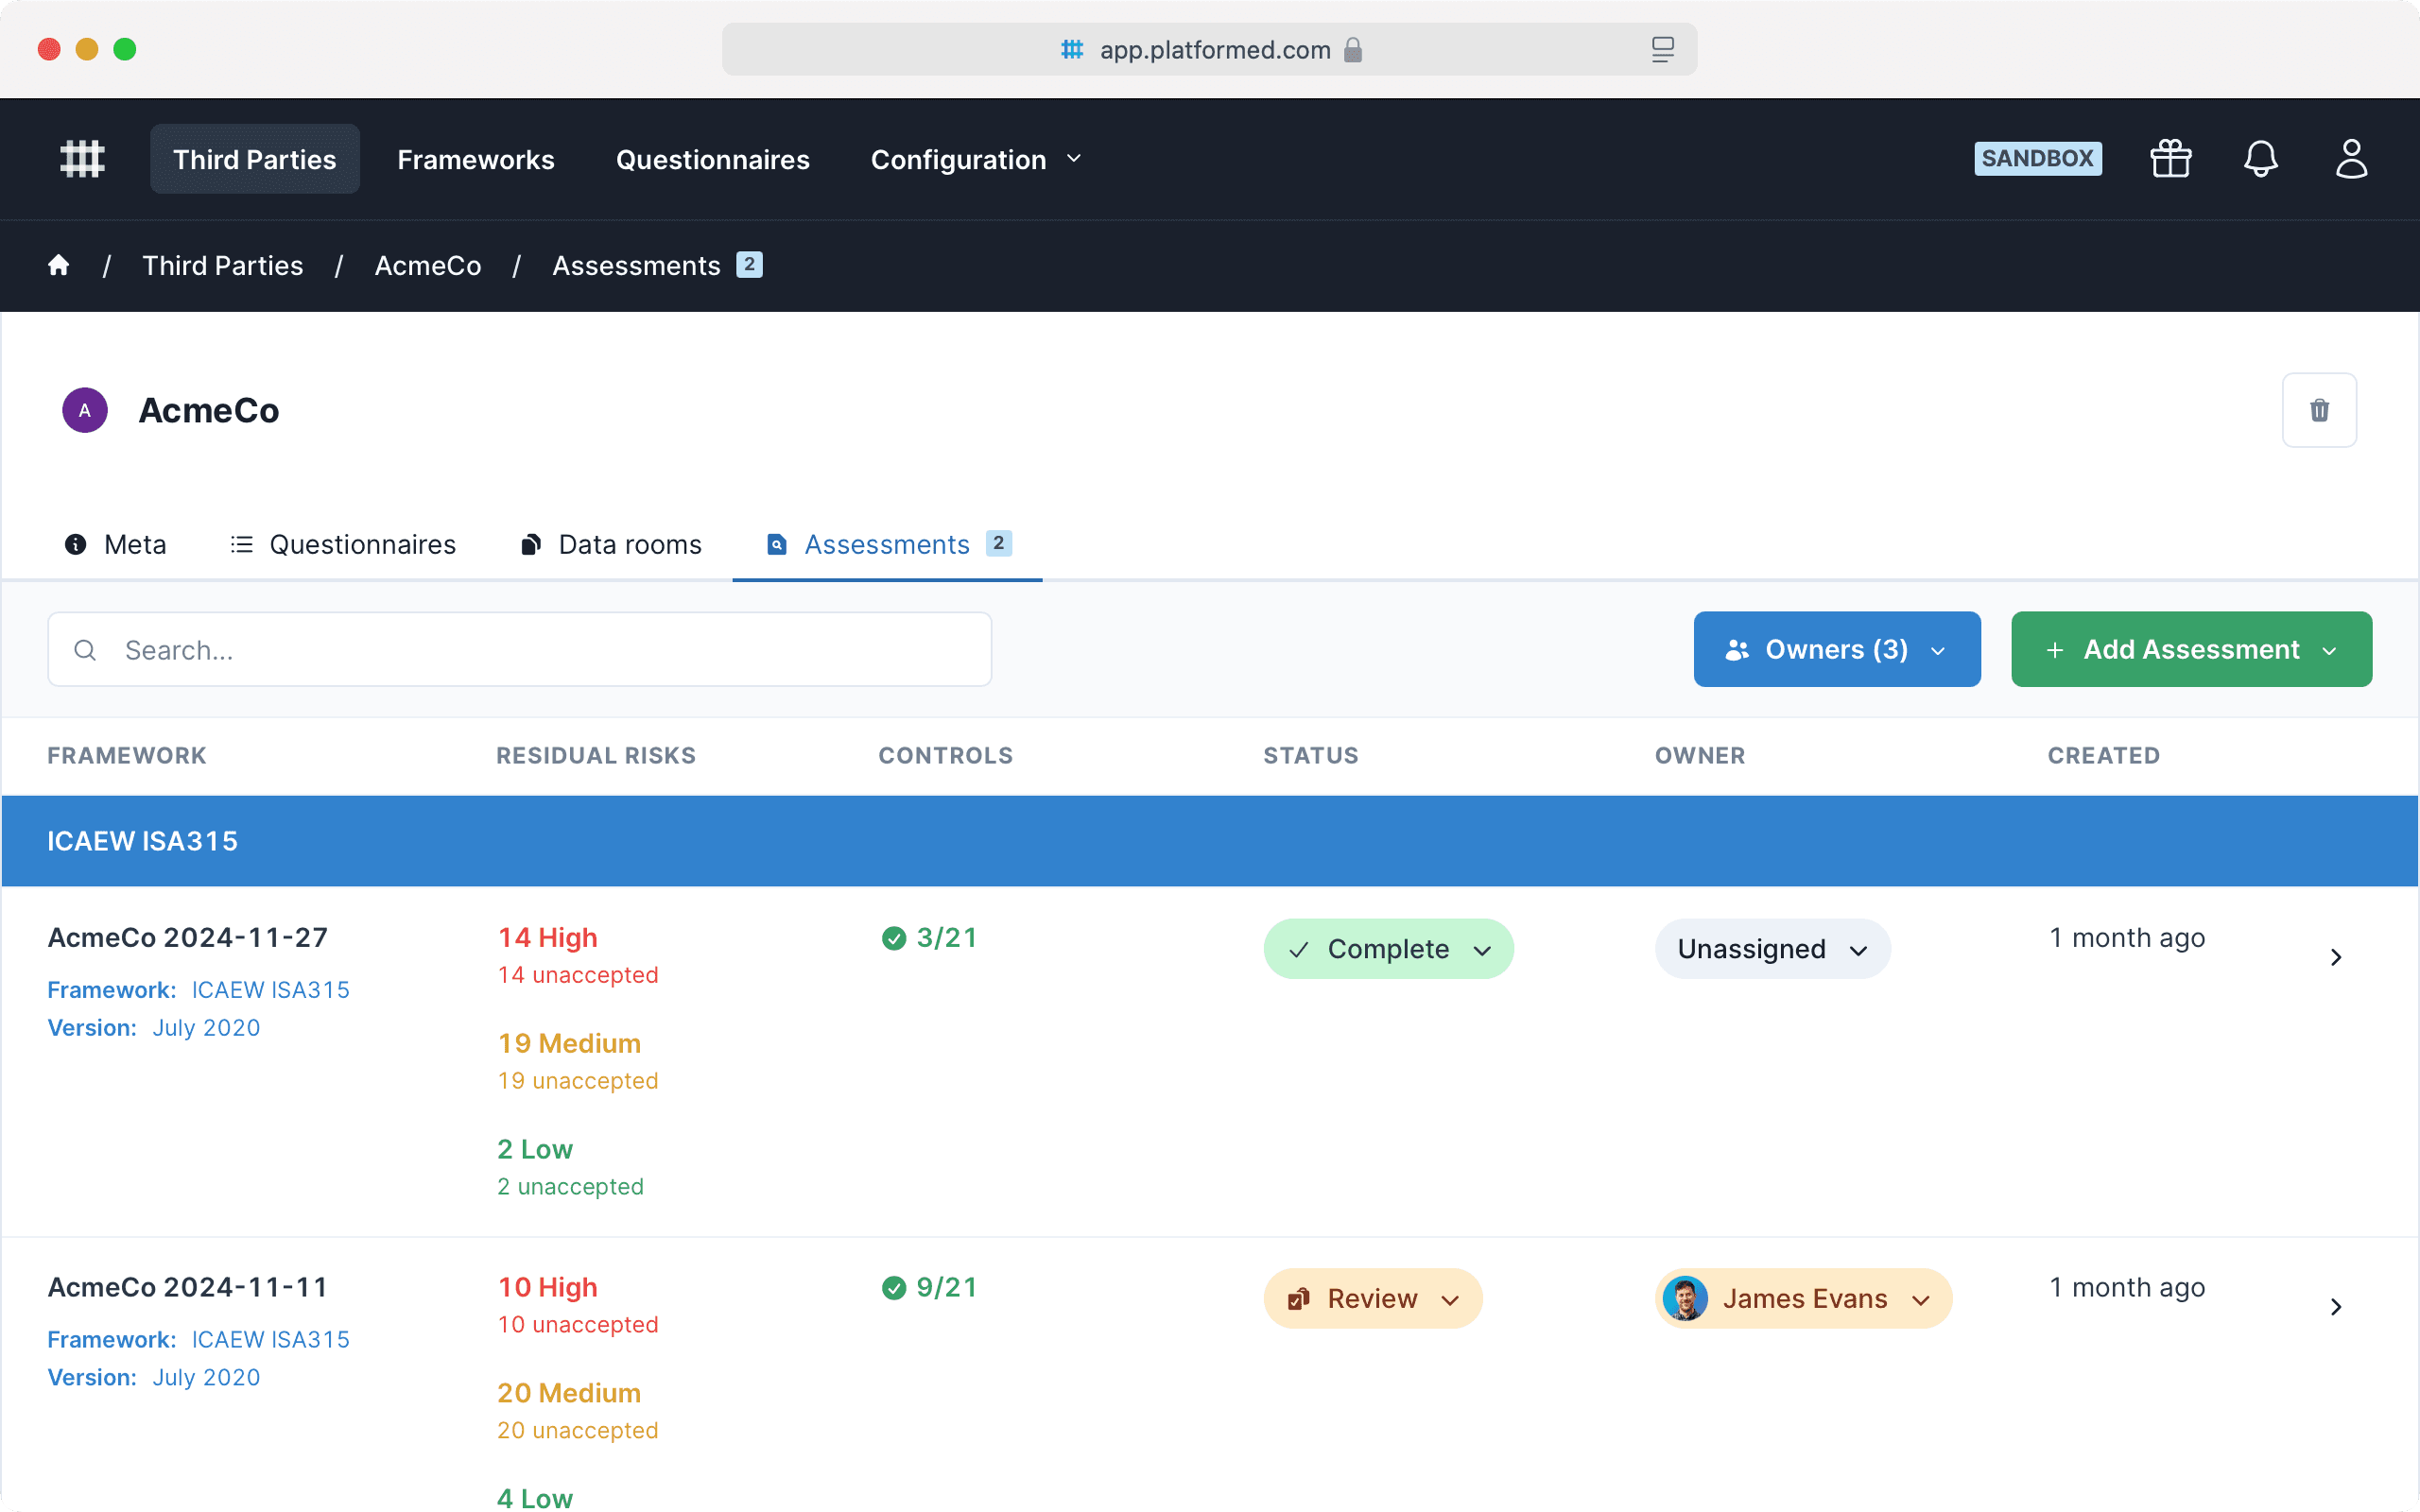
Task: Open AcmeCo 2024-11-27 row arrow
Action: pyautogui.click(x=2335, y=957)
